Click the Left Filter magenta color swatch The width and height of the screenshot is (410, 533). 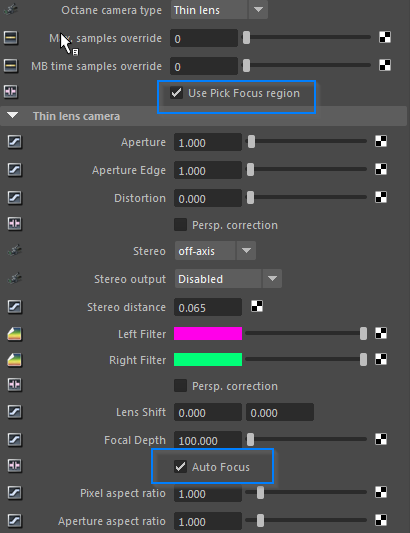(208, 333)
